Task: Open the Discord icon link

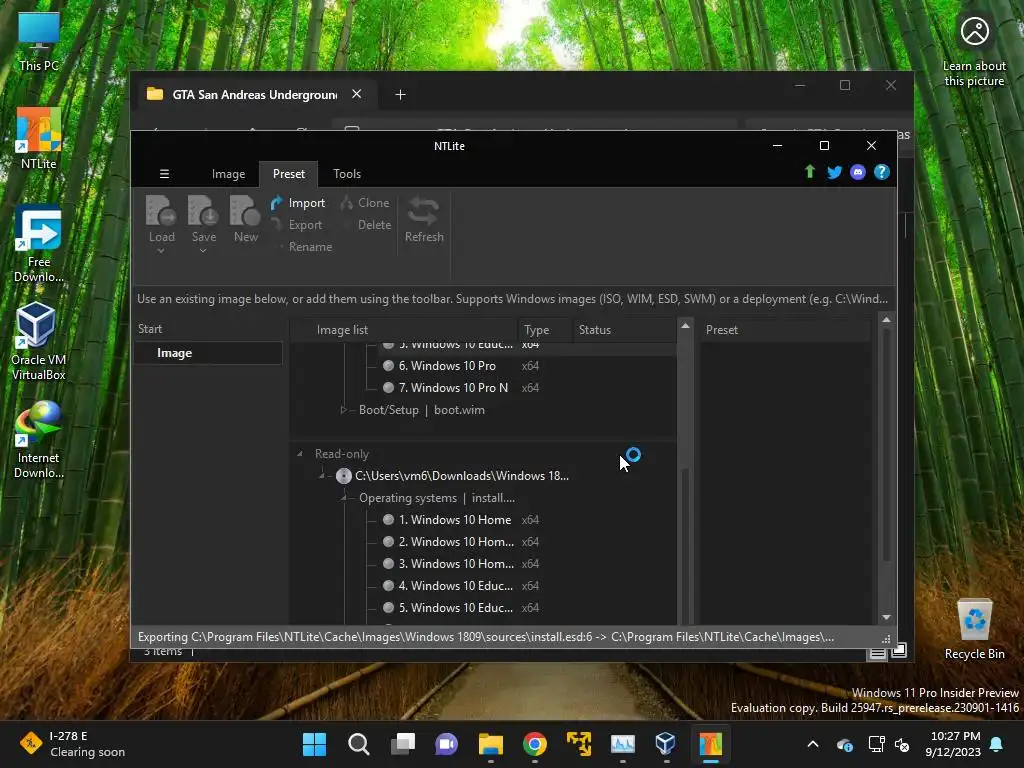Action: (857, 172)
